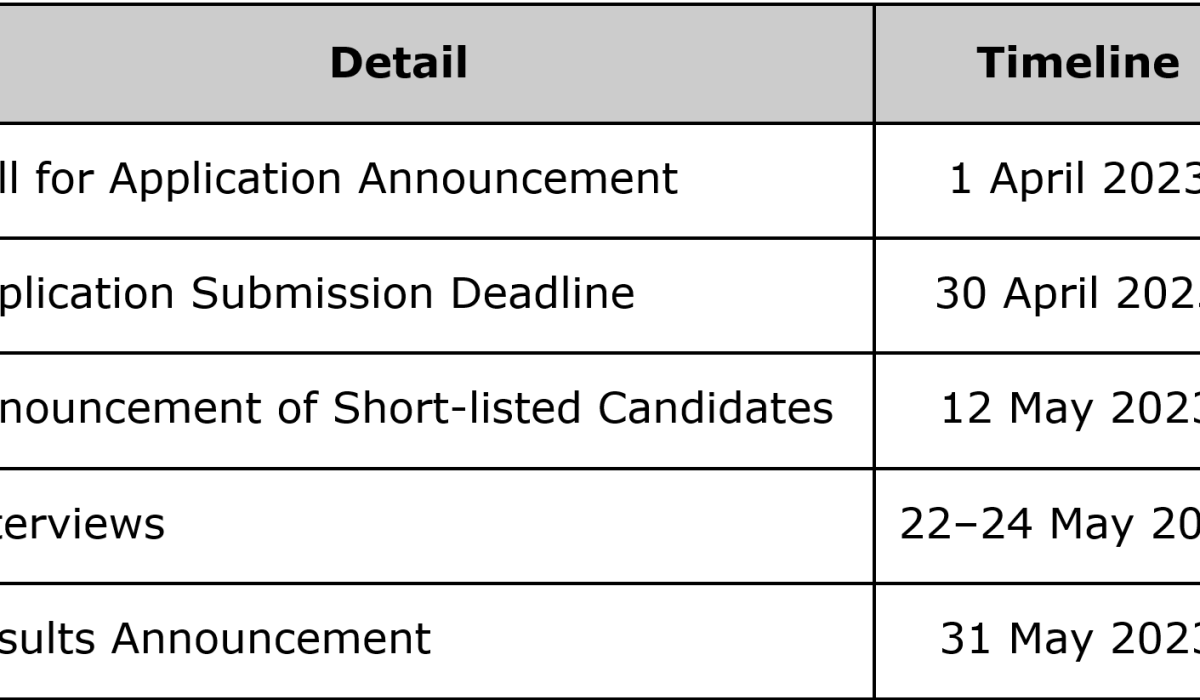Click the word Submission in the table

coord(313,294)
